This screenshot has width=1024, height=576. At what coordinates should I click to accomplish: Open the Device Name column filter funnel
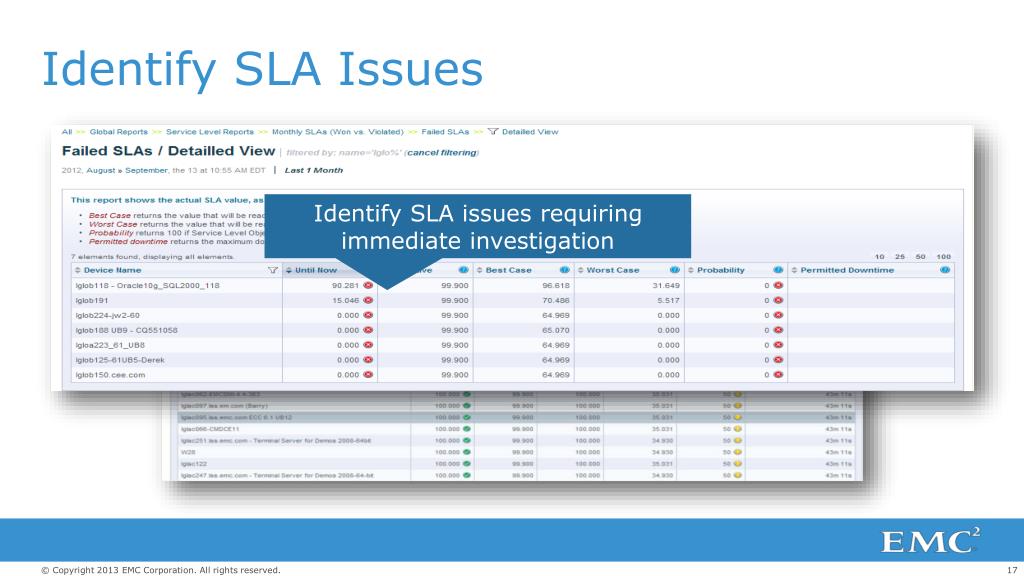point(273,270)
